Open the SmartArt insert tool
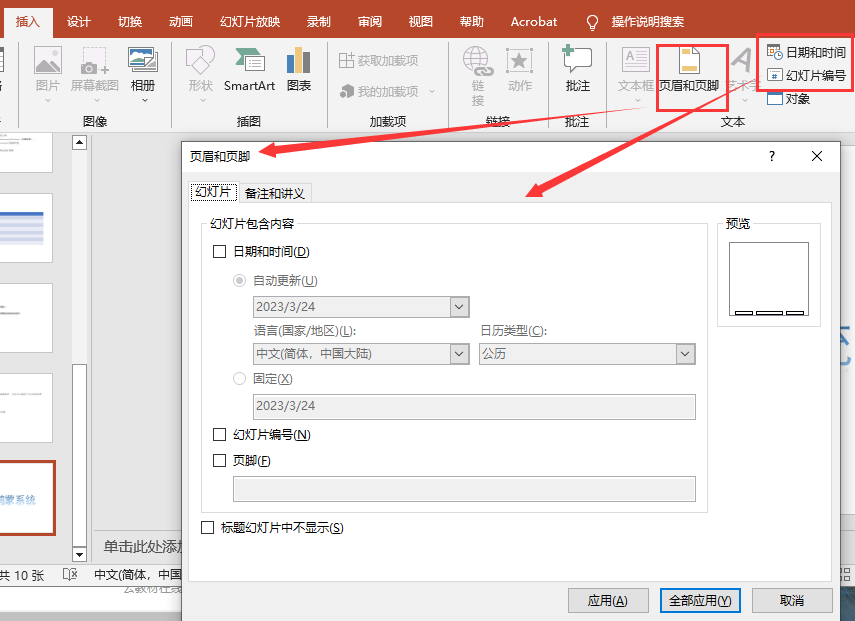 249,70
